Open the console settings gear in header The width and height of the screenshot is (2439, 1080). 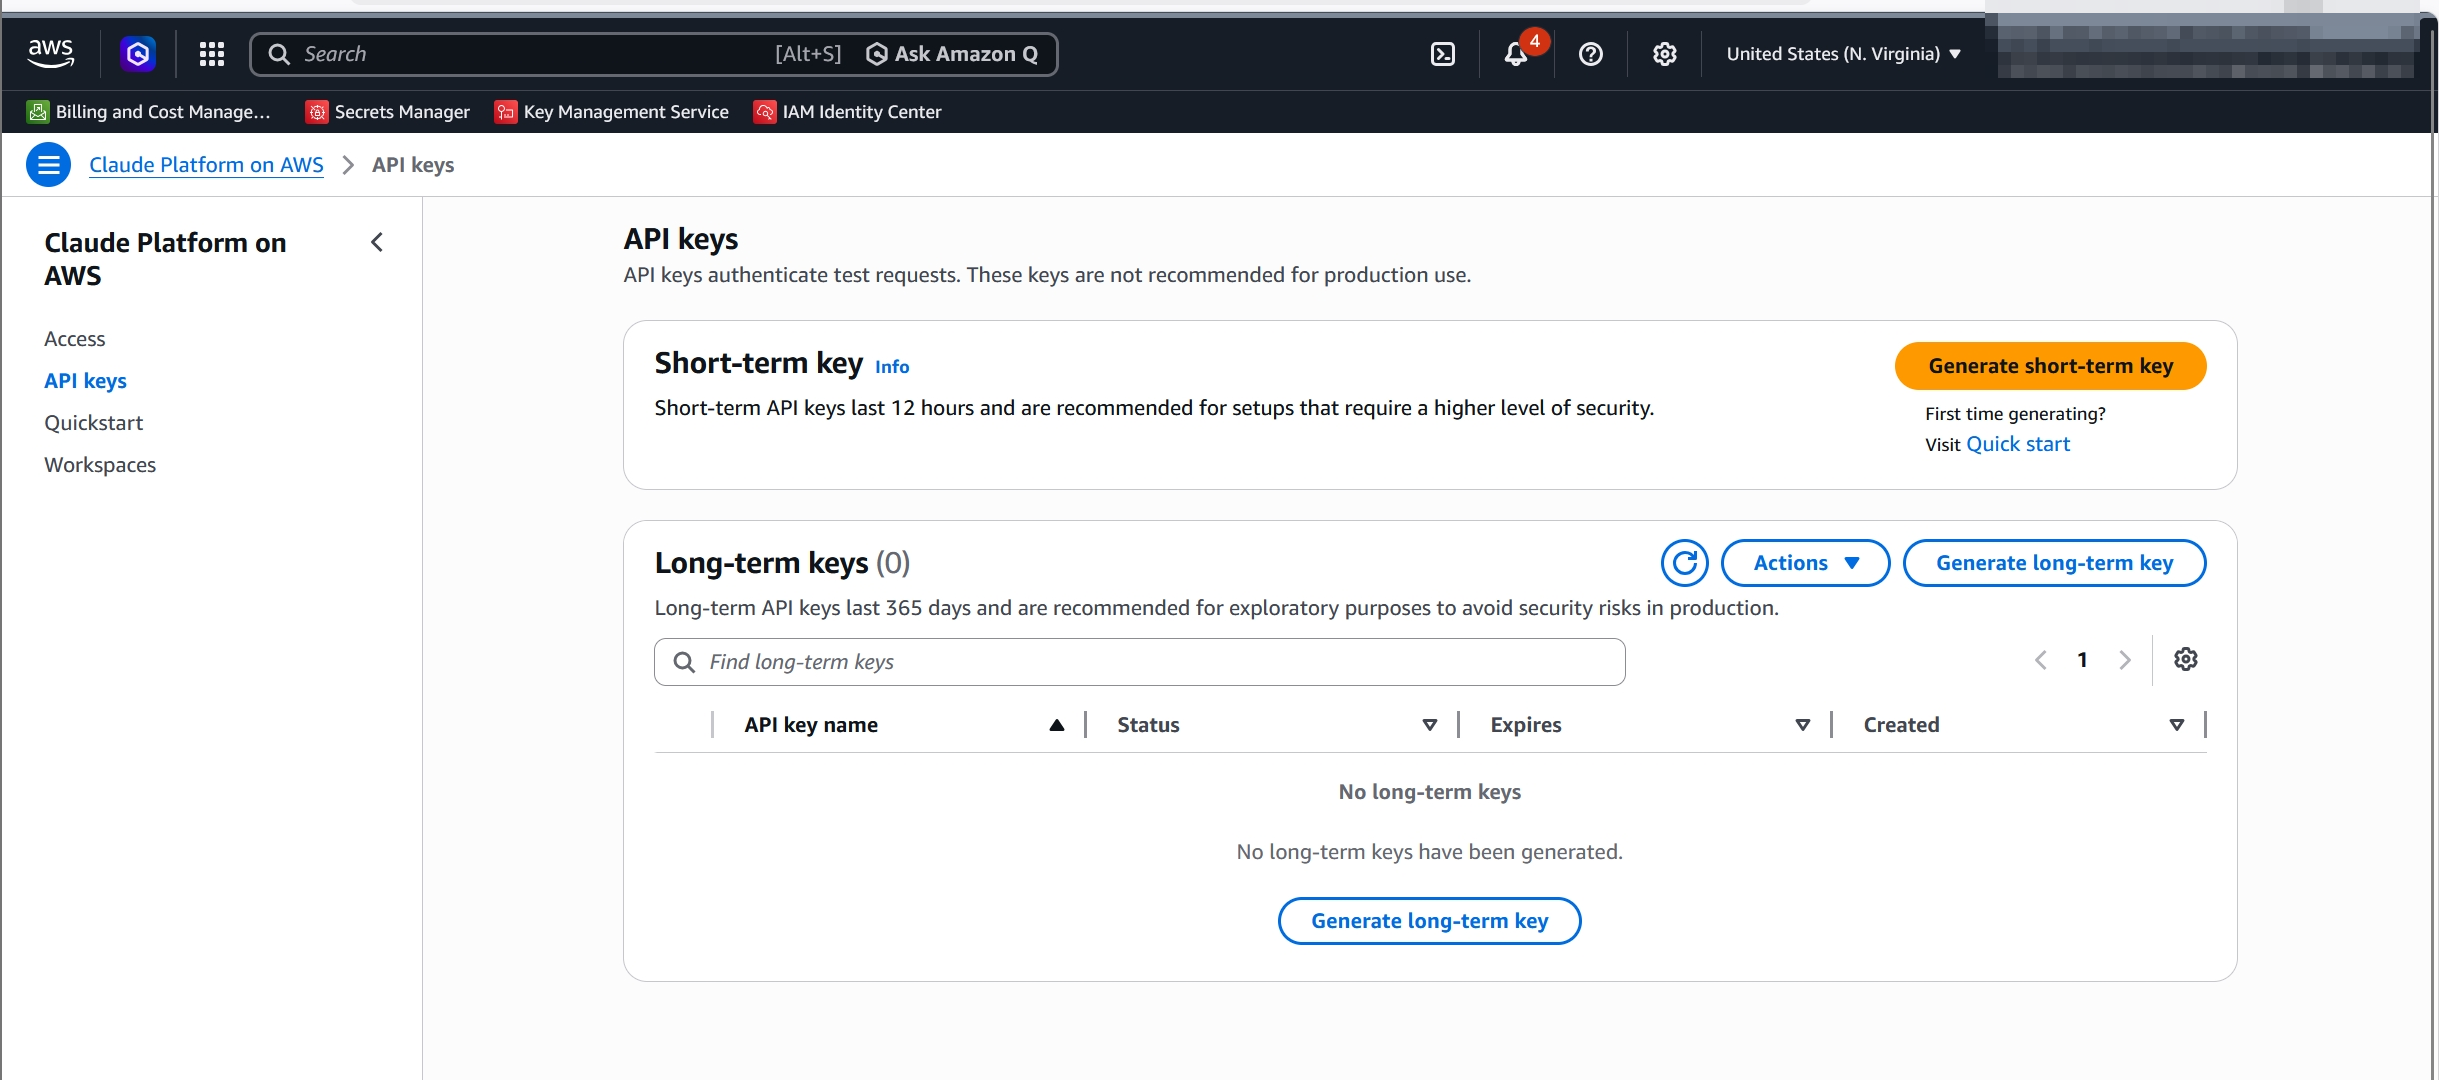[x=1664, y=54]
